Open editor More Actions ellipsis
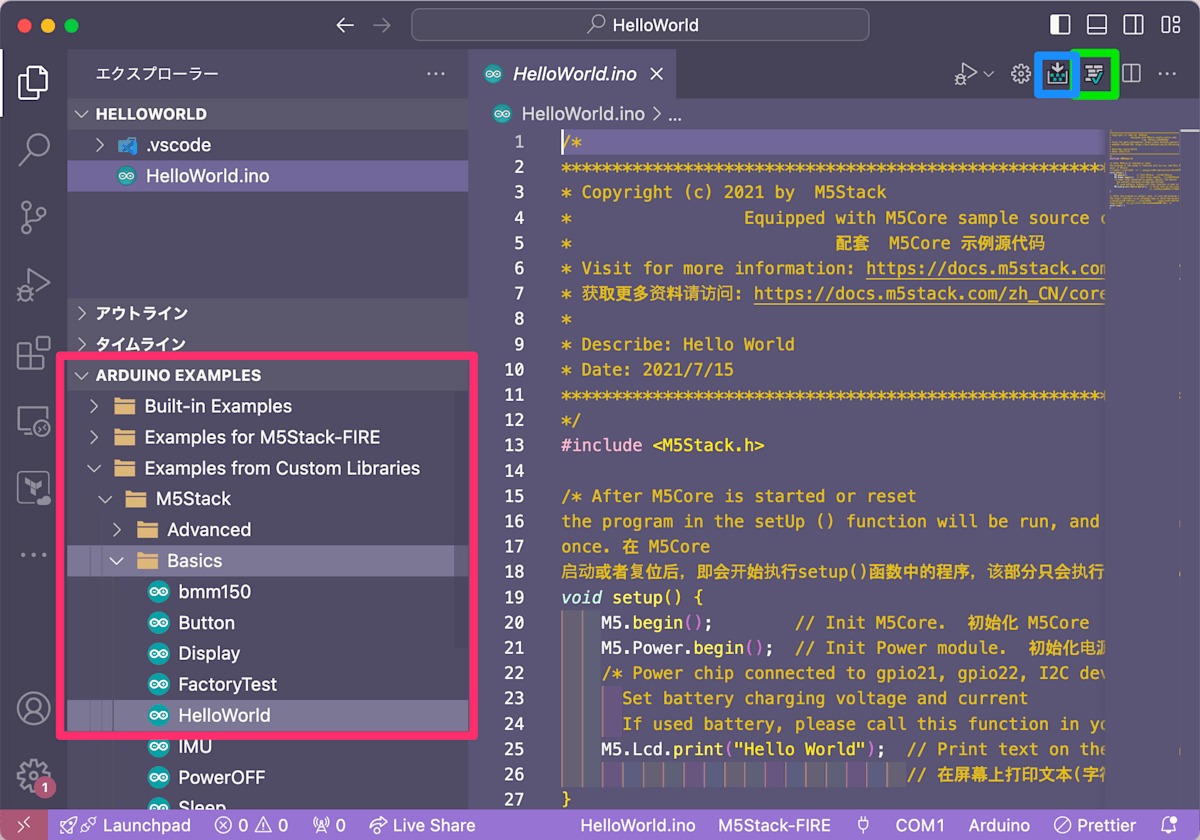The image size is (1200, 840). pos(1167,73)
